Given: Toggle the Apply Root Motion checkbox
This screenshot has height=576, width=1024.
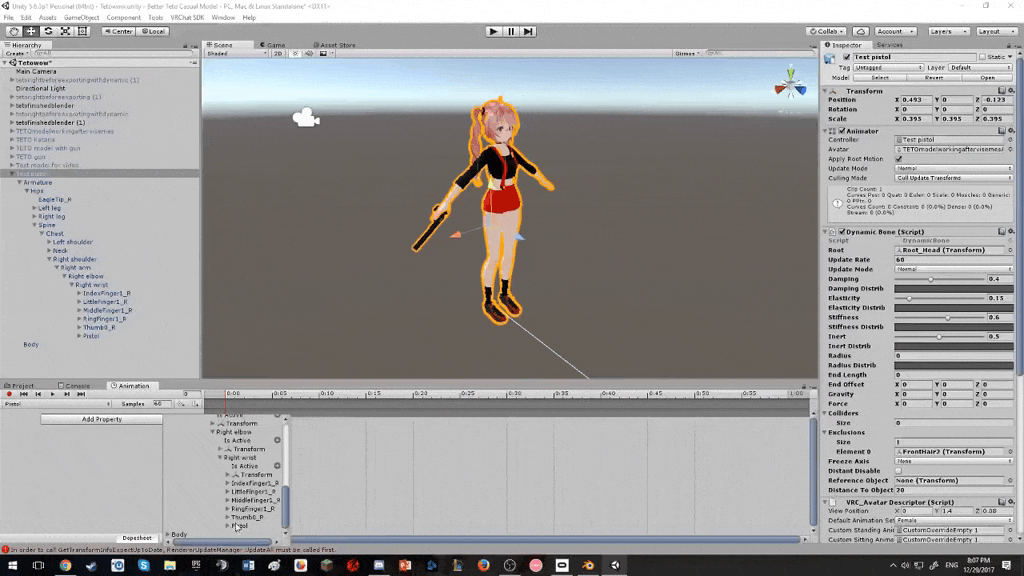Looking at the screenshot, I should (898, 159).
